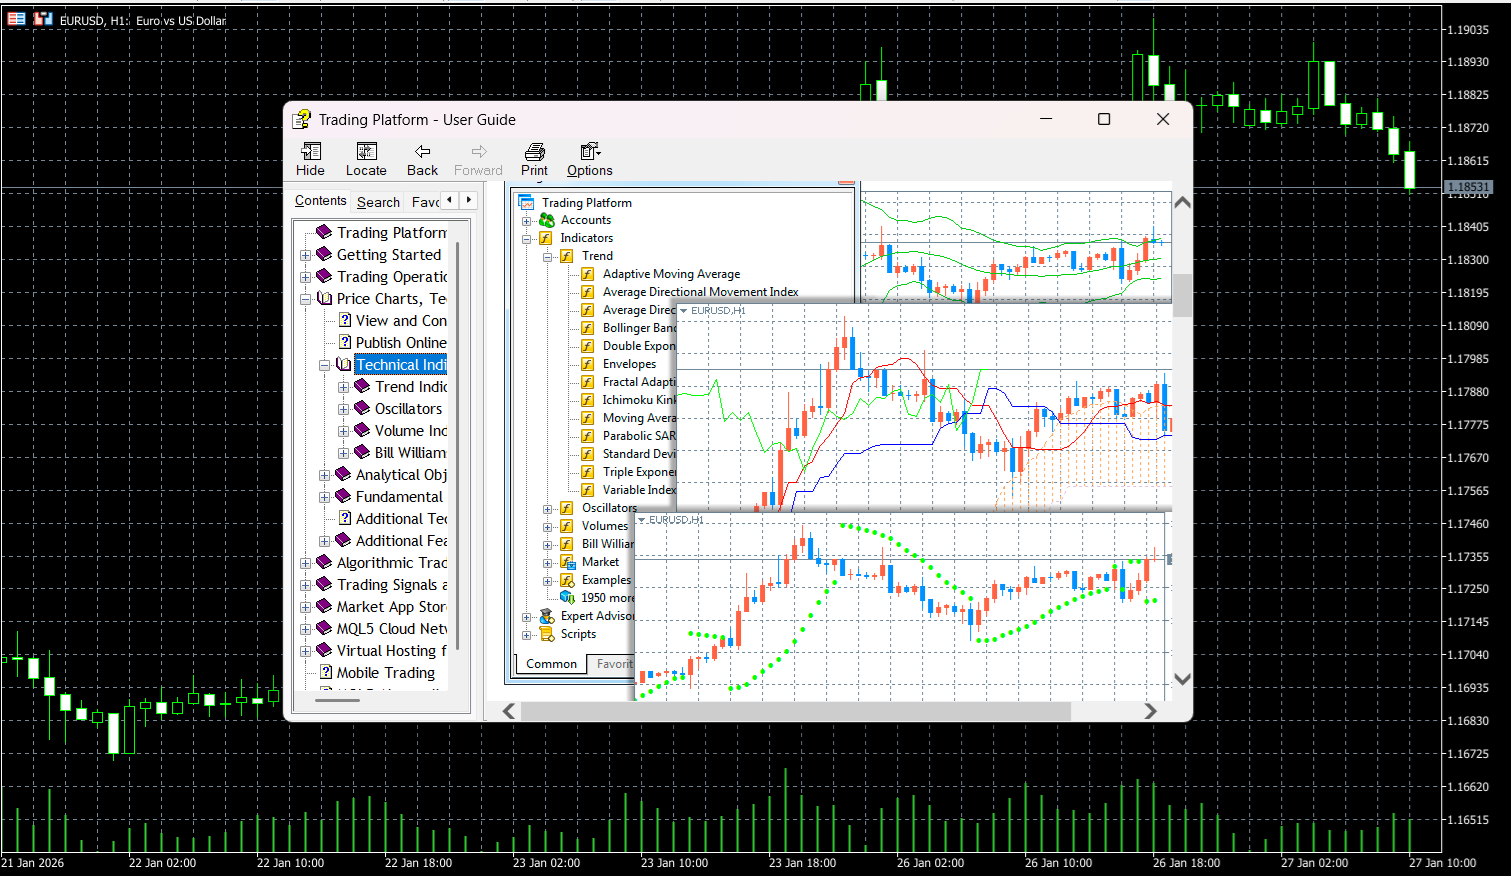Click the page icon beside Mobile Trading

tap(326, 672)
